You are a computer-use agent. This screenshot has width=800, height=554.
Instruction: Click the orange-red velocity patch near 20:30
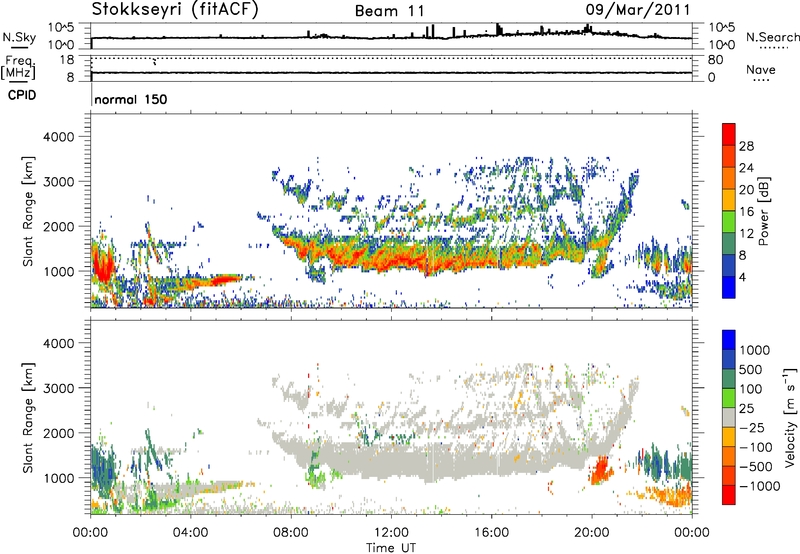coord(601,470)
